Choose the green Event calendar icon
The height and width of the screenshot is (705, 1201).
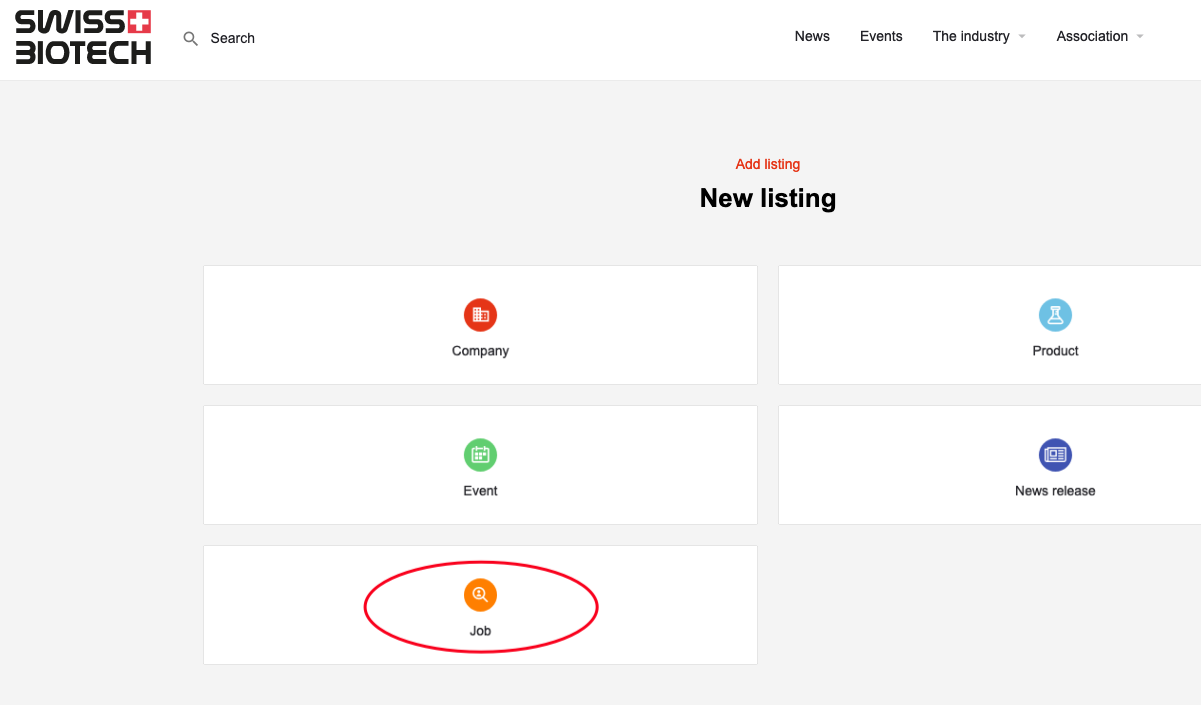[480, 455]
